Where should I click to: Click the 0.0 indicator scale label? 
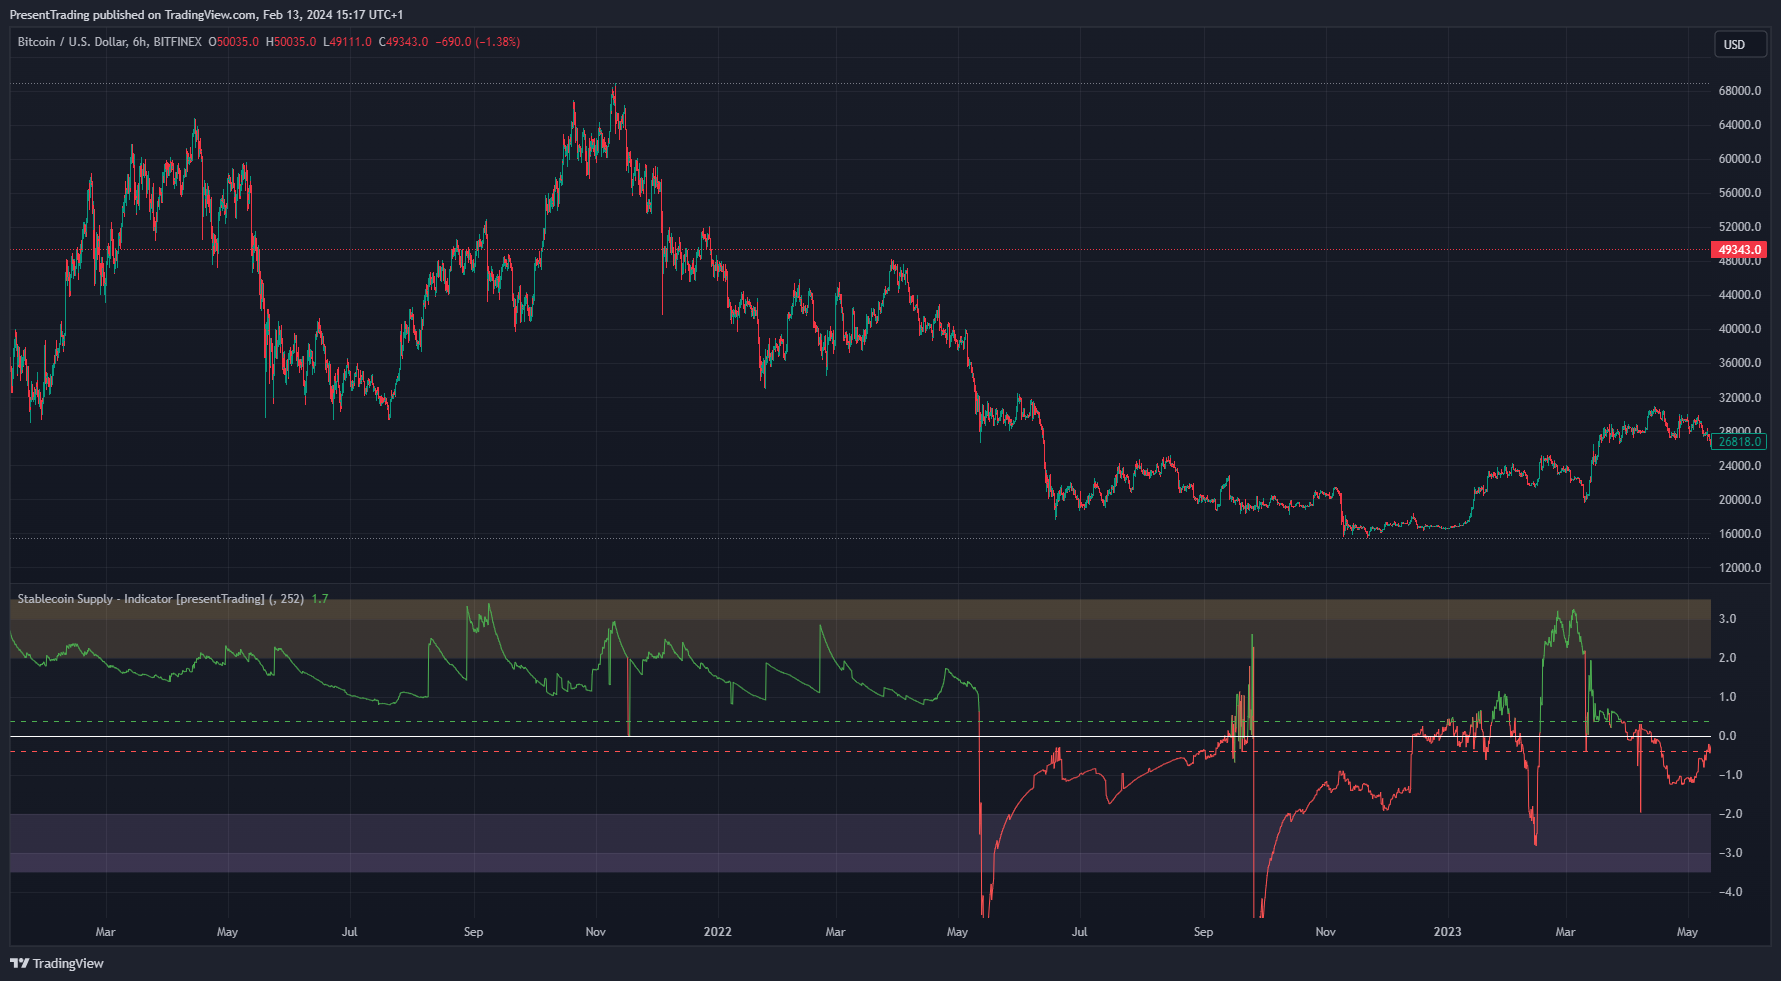coord(1727,736)
